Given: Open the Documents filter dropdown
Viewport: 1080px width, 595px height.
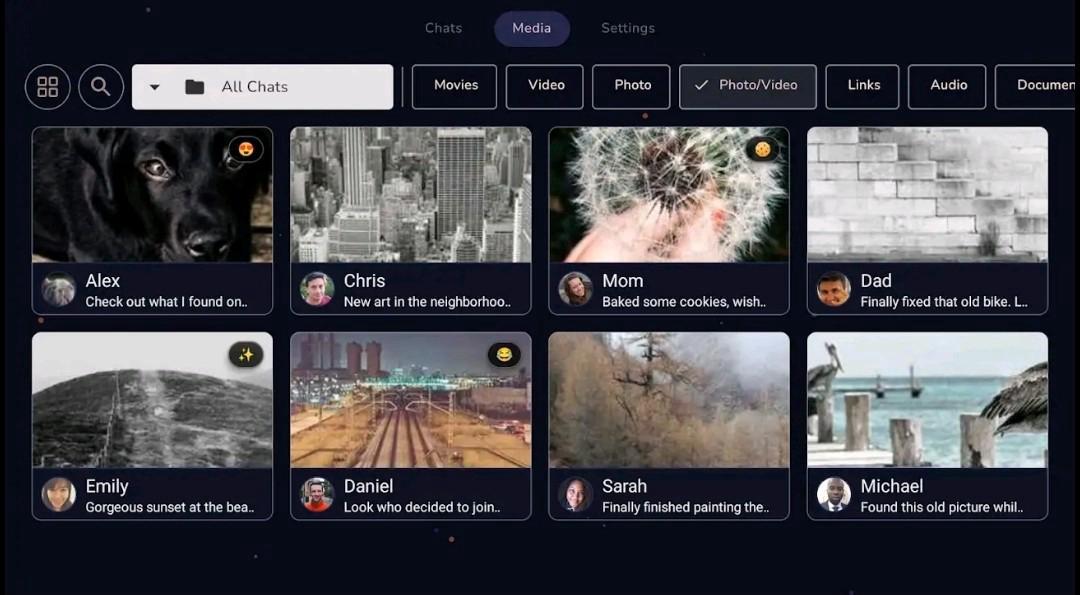Looking at the screenshot, I should point(1040,87).
